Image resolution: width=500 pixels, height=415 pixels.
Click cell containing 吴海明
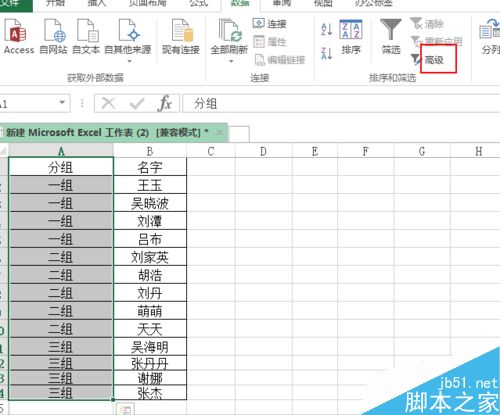(x=150, y=347)
